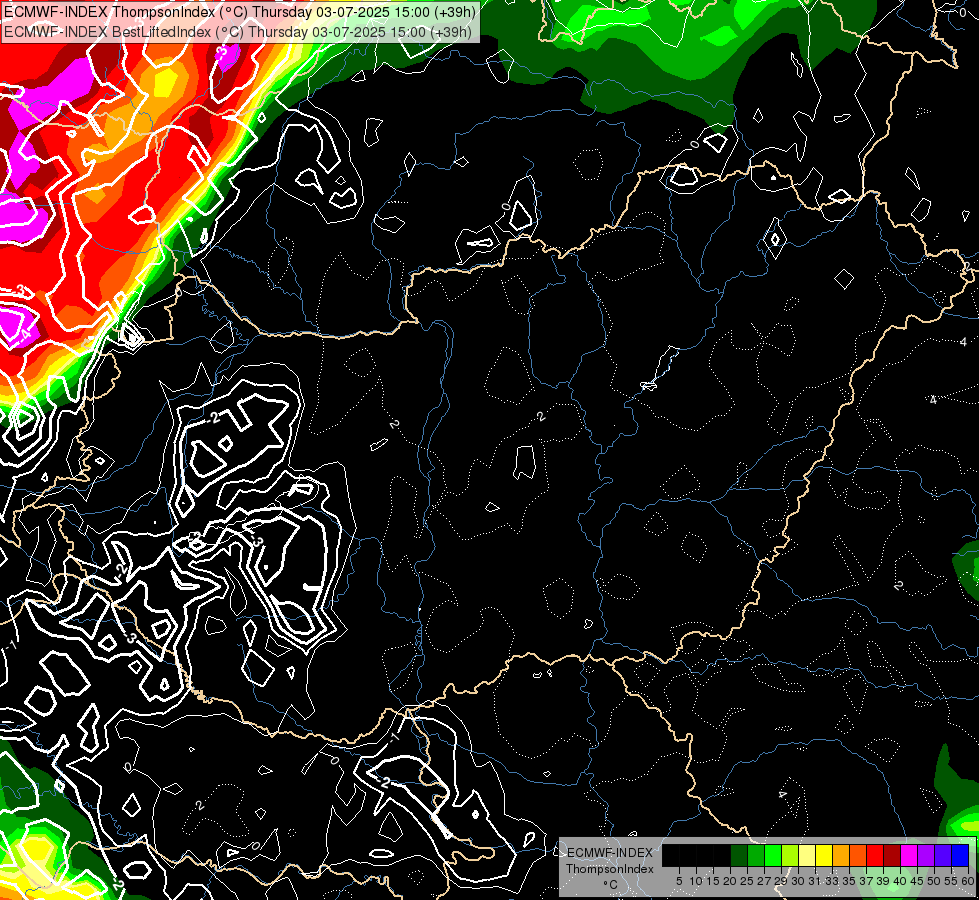
Task: Click the medium green 25-27 legend swatch
Action: (756, 855)
